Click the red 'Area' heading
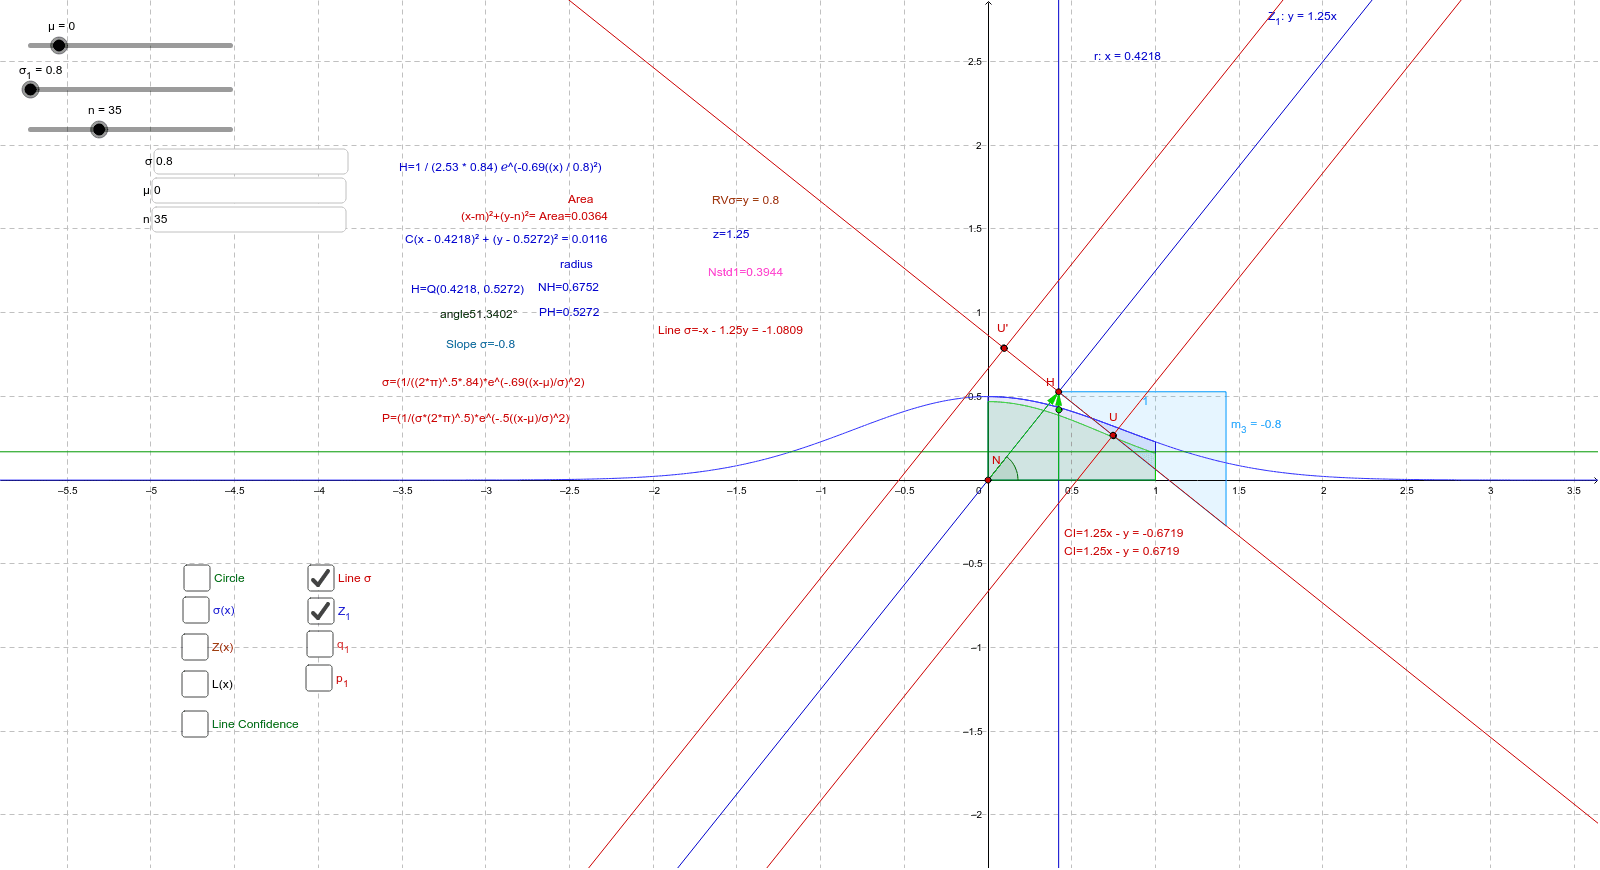The width and height of the screenshot is (1600, 870). coord(580,199)
